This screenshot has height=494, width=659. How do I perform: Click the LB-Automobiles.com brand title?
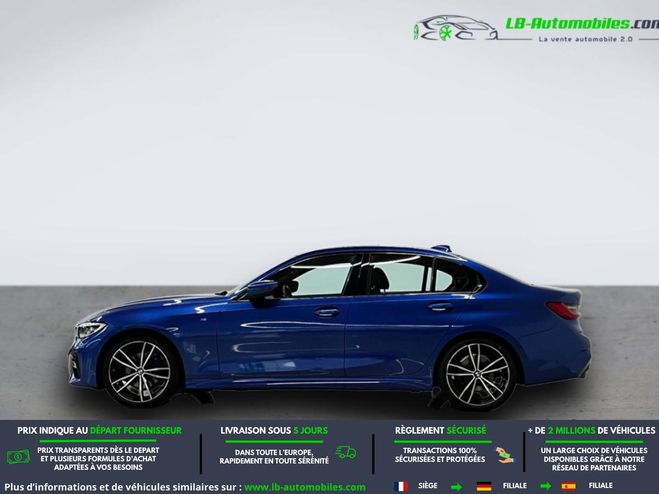pyautogui.click(x=582, y=24)
